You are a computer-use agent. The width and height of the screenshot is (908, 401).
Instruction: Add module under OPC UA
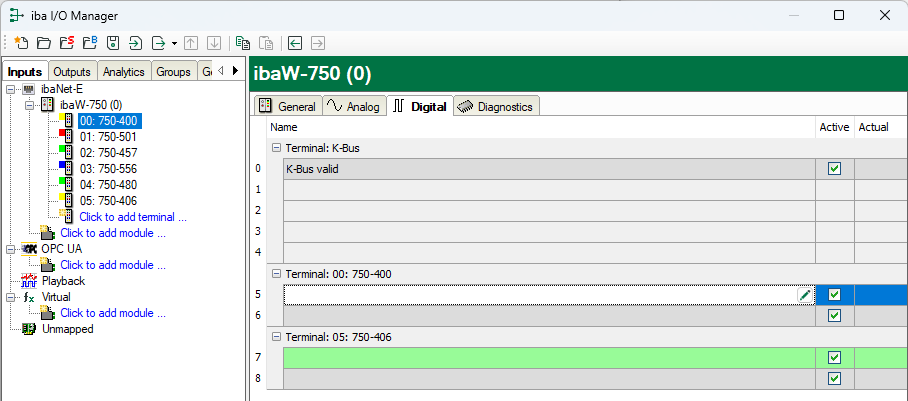click(x=113, y=265)
